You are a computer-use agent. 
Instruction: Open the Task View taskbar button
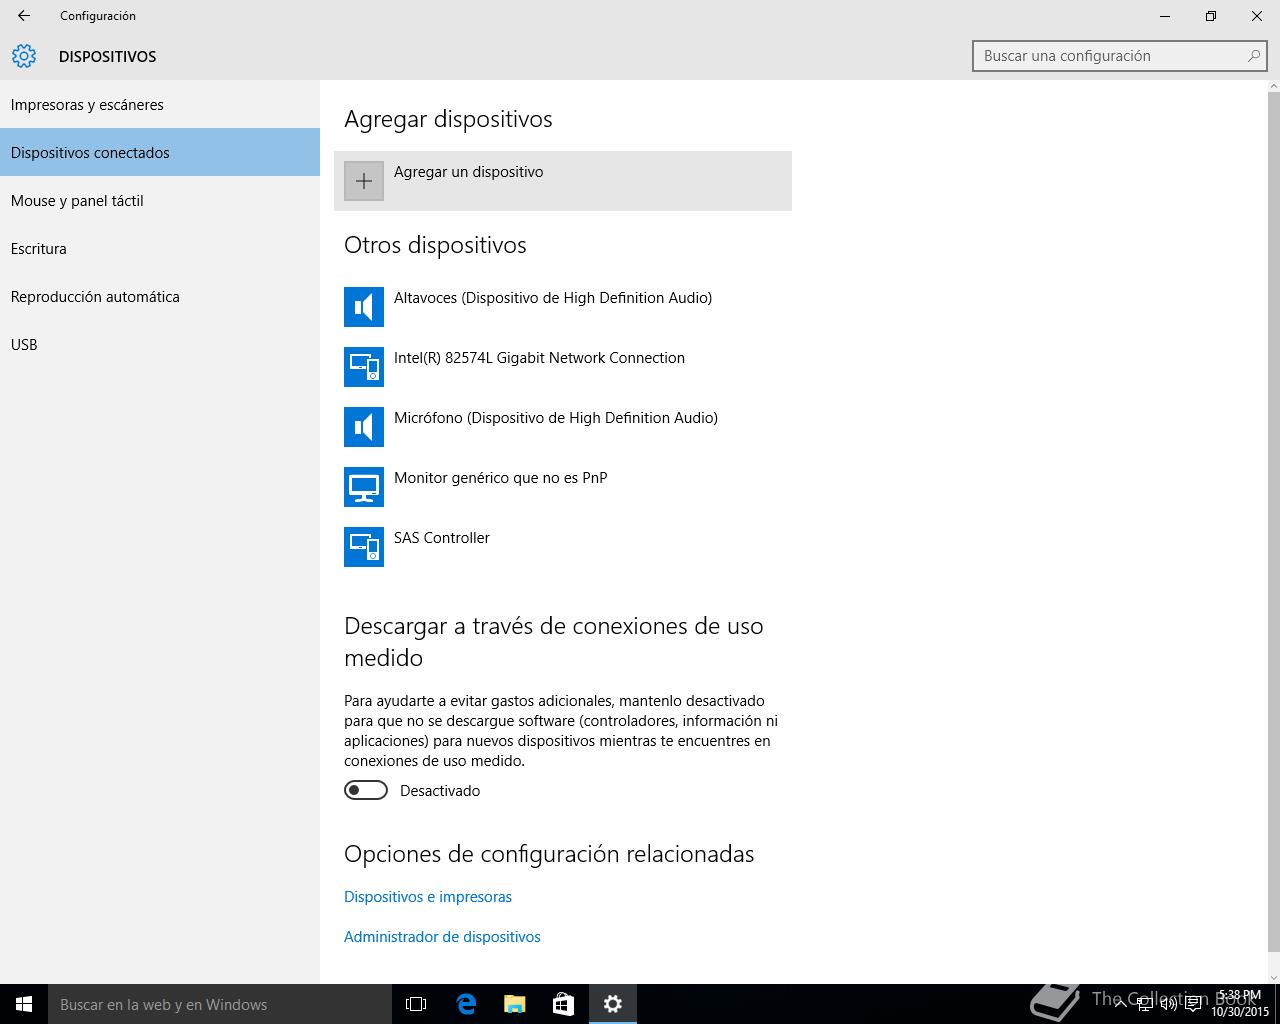416,1004
